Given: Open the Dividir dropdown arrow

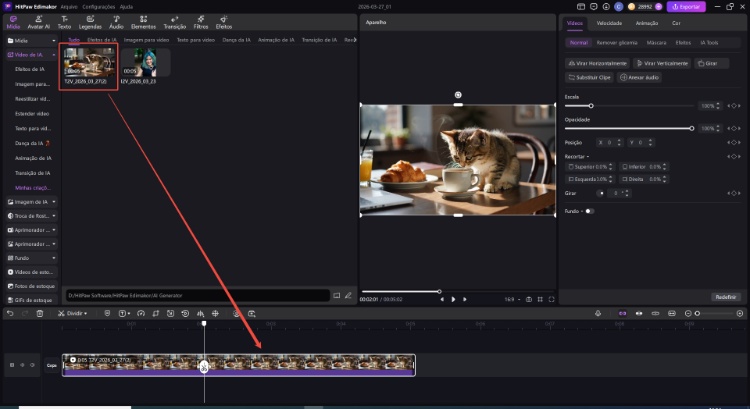Looking at the screenshot, I should tap(86, 314).
